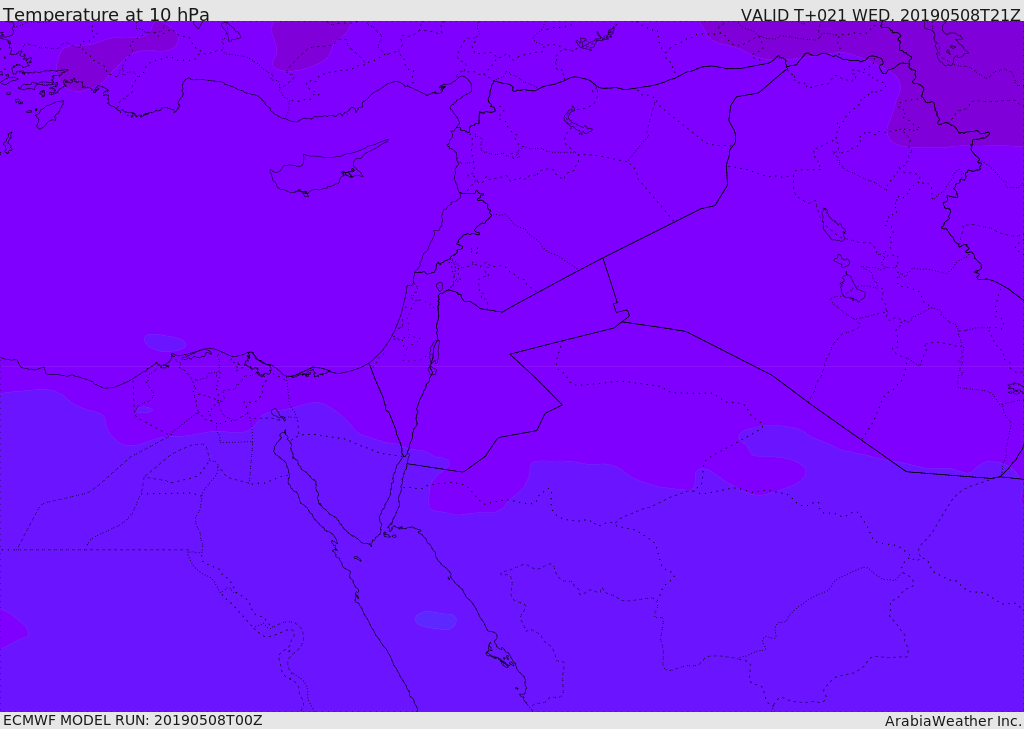This screenshot has height=729, width=1024.
Task: Click the island of Cyprus on the map
Action: pyautogui.click(x=320, y=171)
